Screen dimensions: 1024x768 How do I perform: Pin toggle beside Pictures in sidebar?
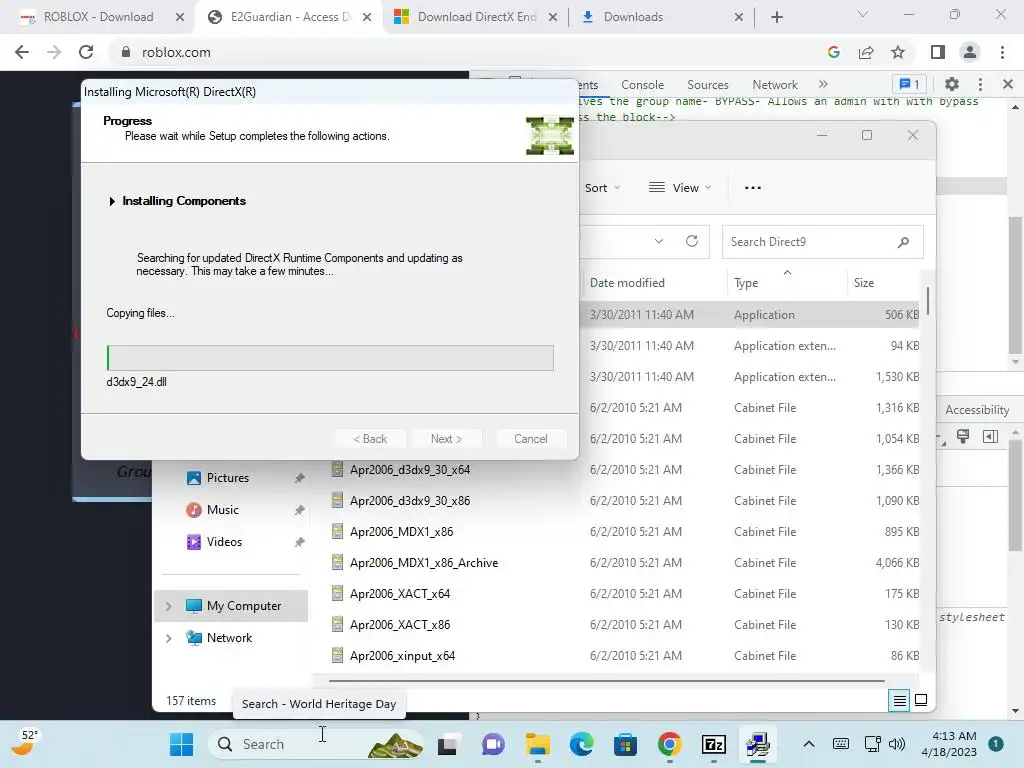pos(299,478)
